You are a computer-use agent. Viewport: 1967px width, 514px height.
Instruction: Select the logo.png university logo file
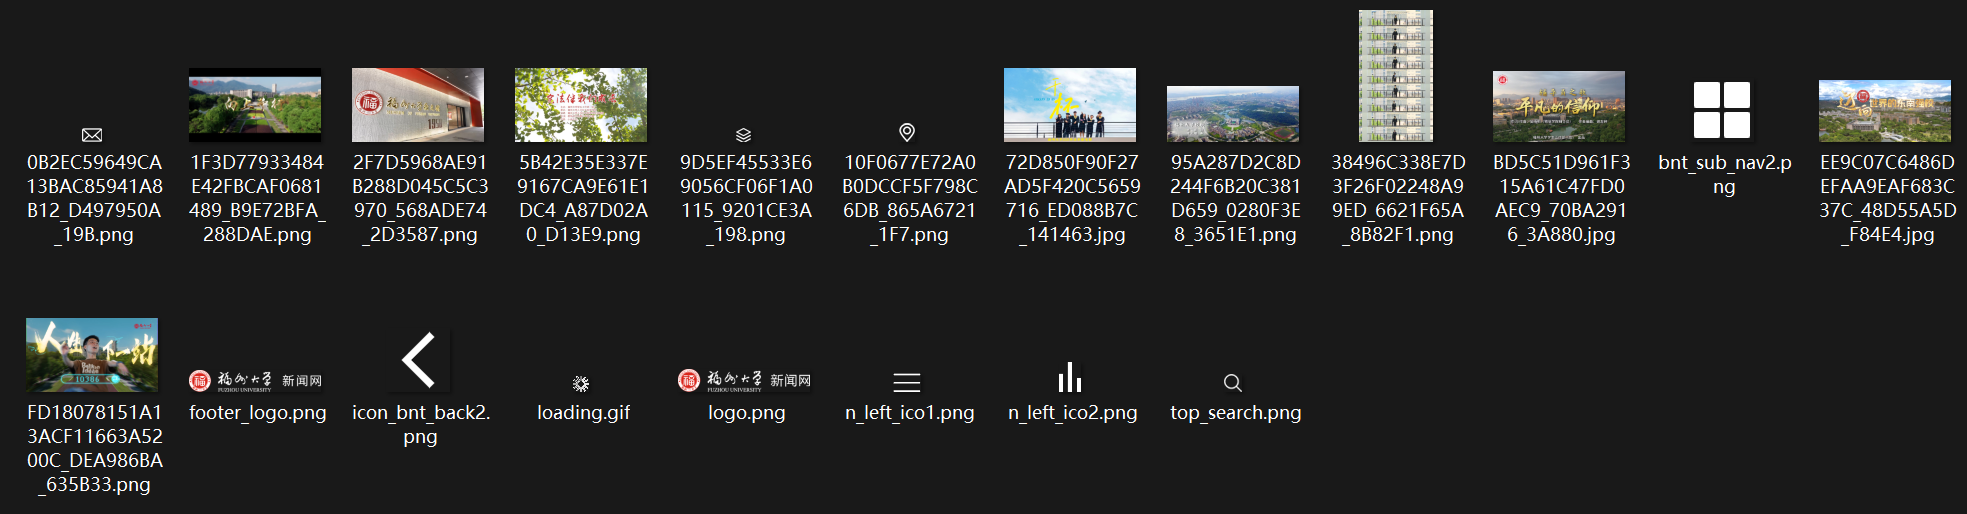745,380
